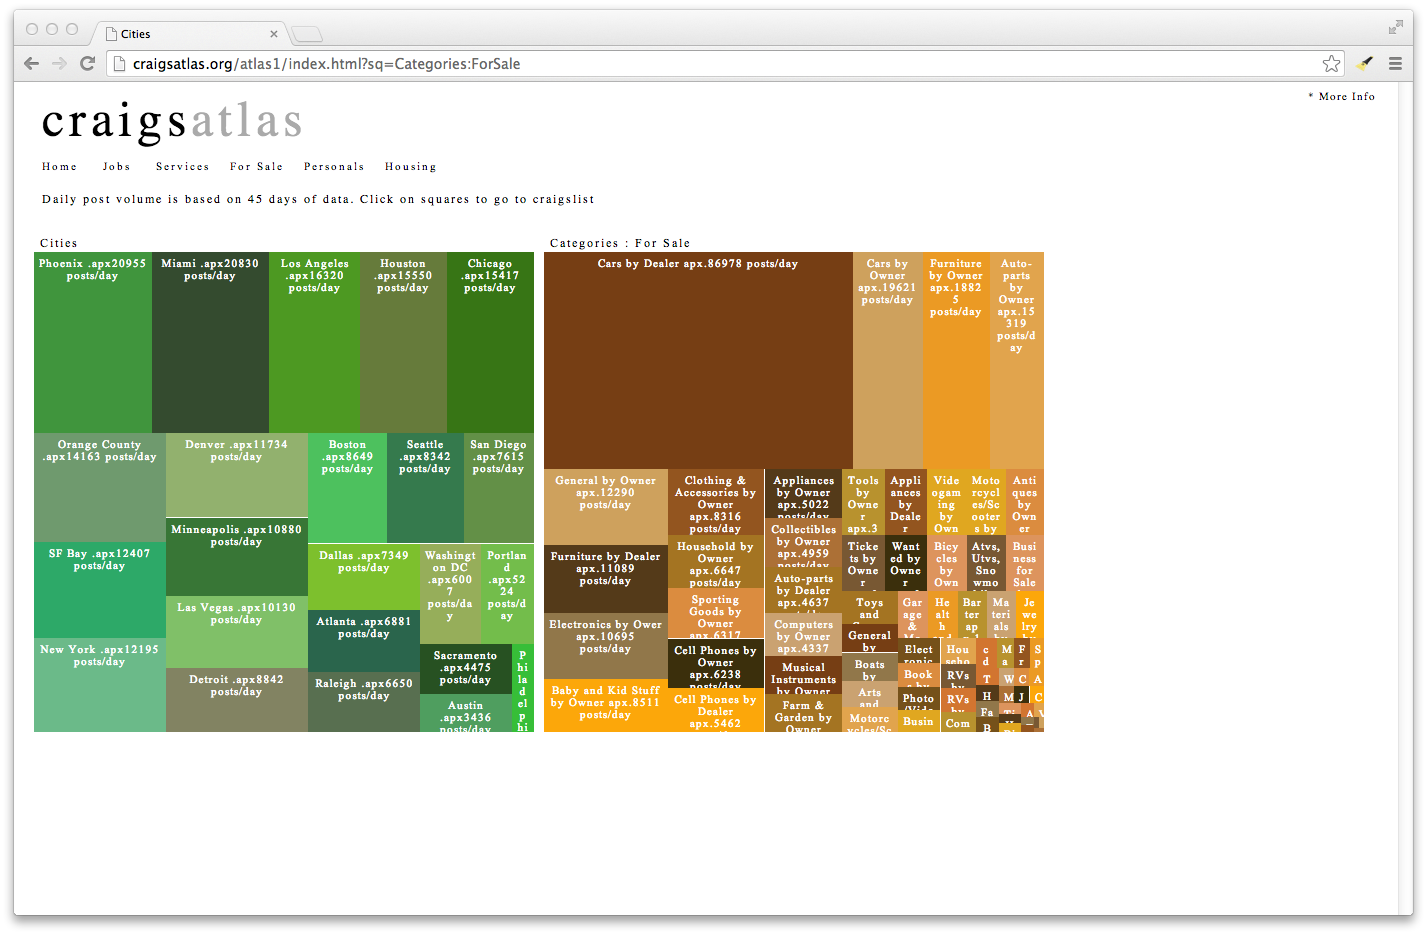This screenshot has height=935, width=1427.
Task: Click the Electronics by Owner square
Action: tap(606, 646)
